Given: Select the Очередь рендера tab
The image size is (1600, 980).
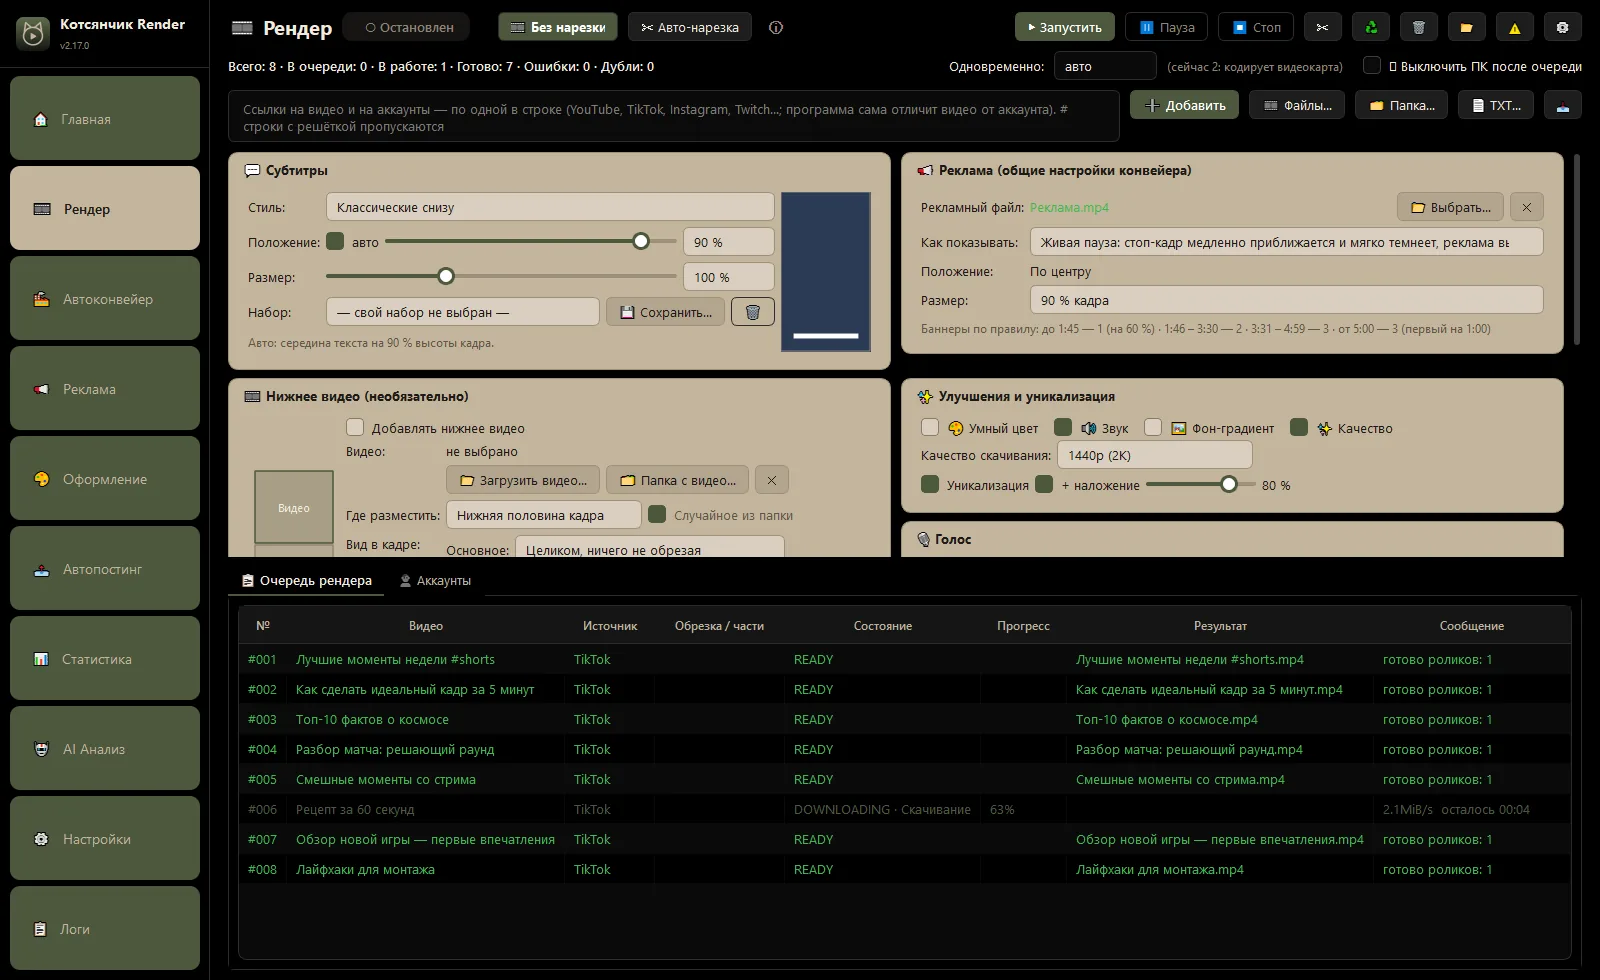Looking at the screenshot, I should [307, 581].
